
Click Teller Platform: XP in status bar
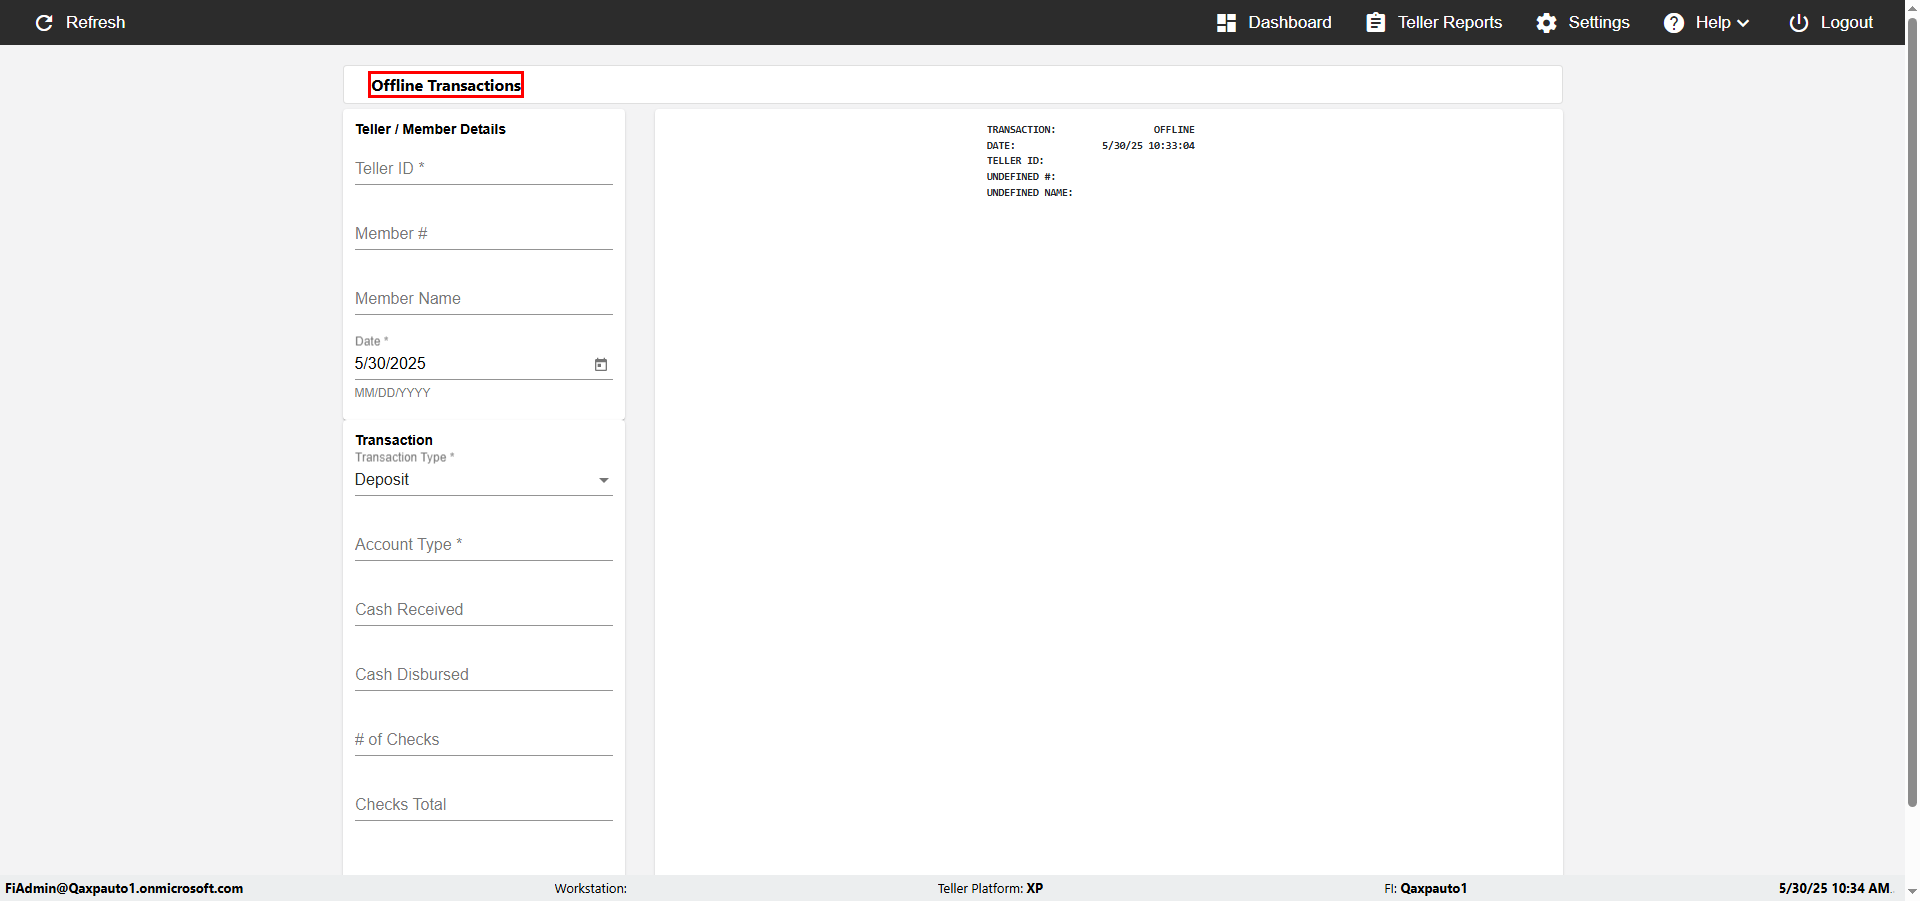click(990, 888)
